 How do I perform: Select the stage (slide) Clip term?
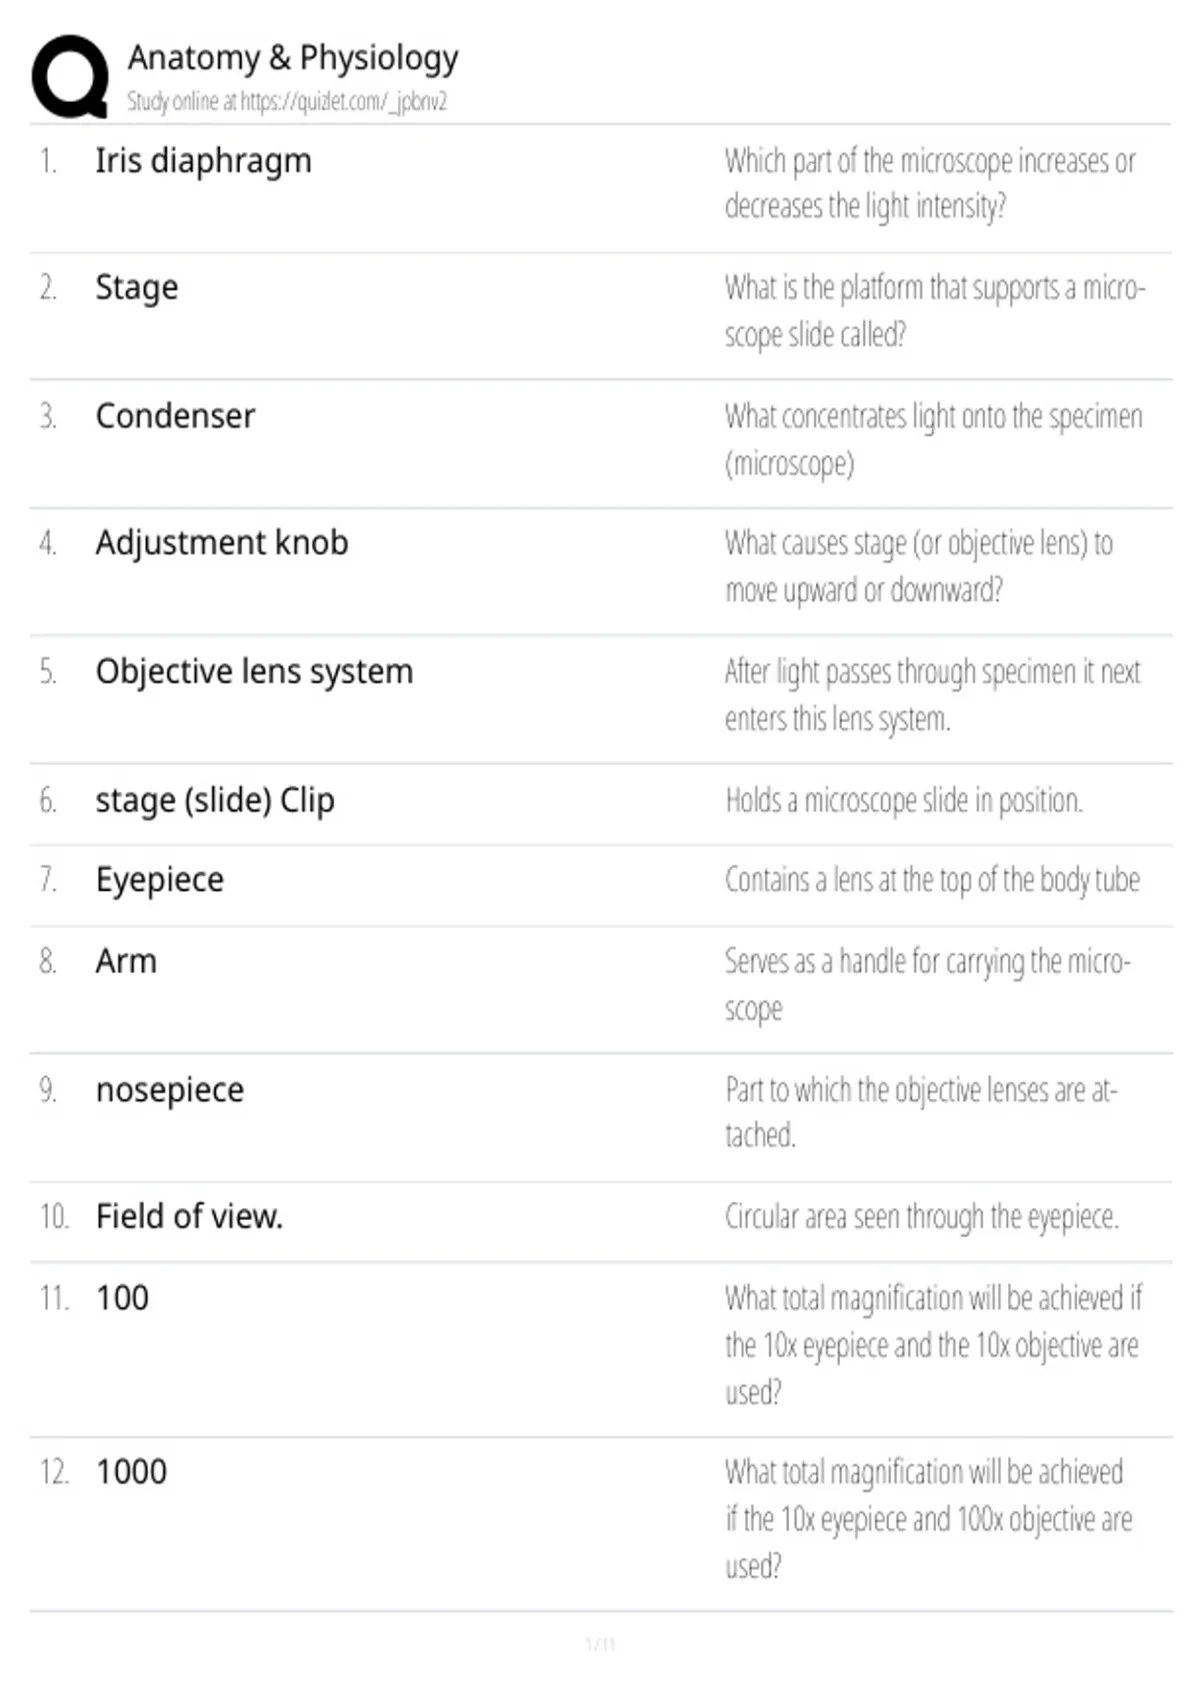(215, 801)
